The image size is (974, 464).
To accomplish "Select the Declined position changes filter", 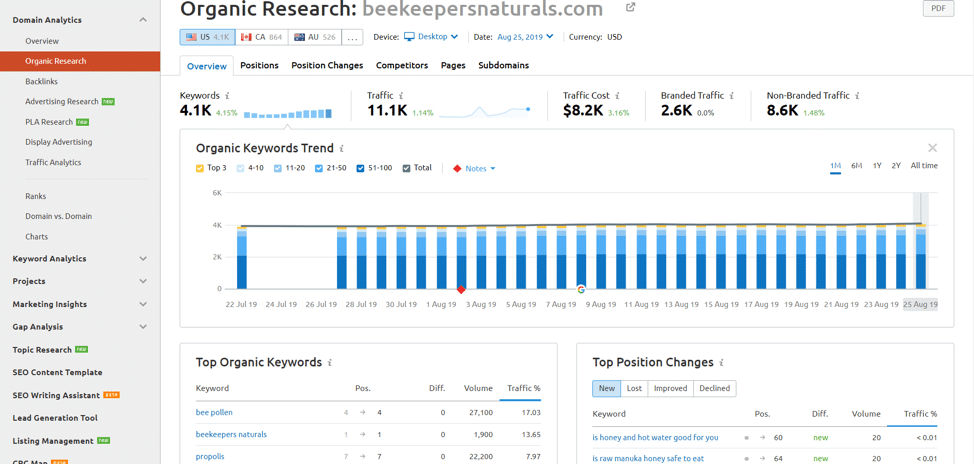I will (715, 388).
